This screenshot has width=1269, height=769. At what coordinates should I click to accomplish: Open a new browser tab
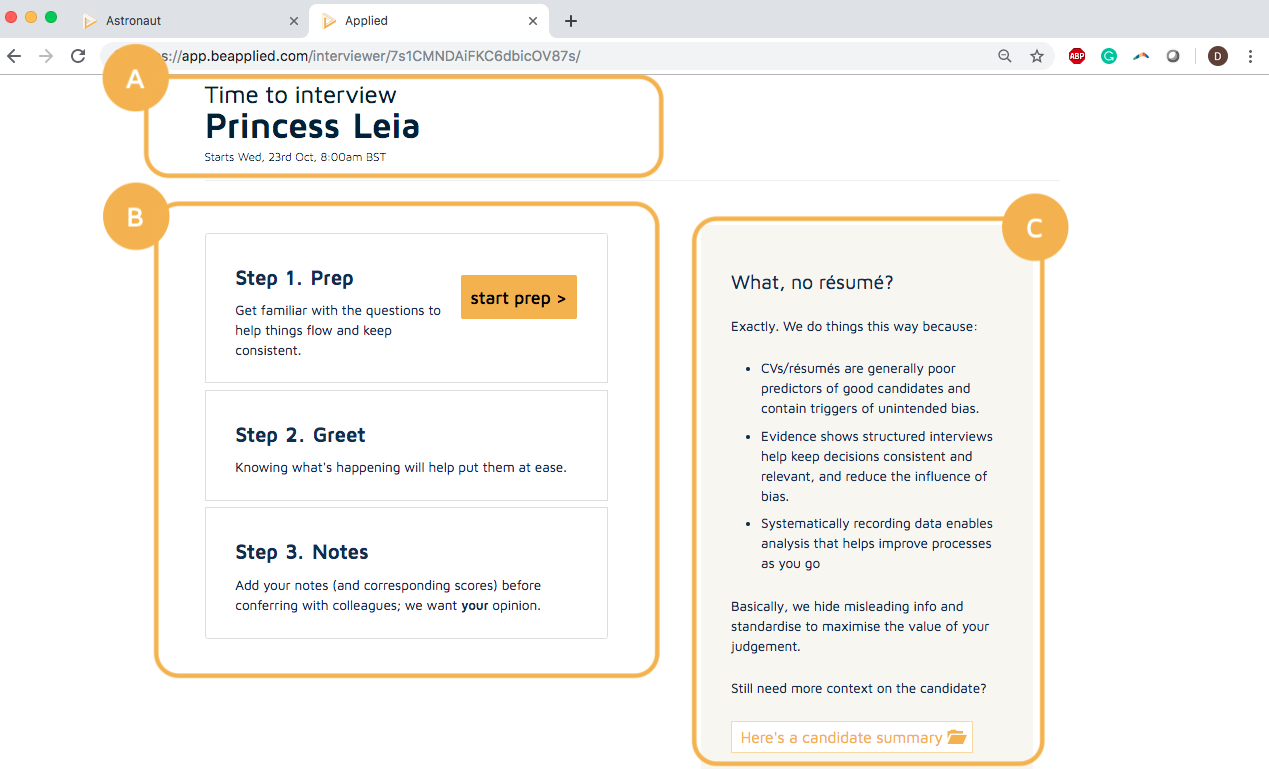(571, 21)
